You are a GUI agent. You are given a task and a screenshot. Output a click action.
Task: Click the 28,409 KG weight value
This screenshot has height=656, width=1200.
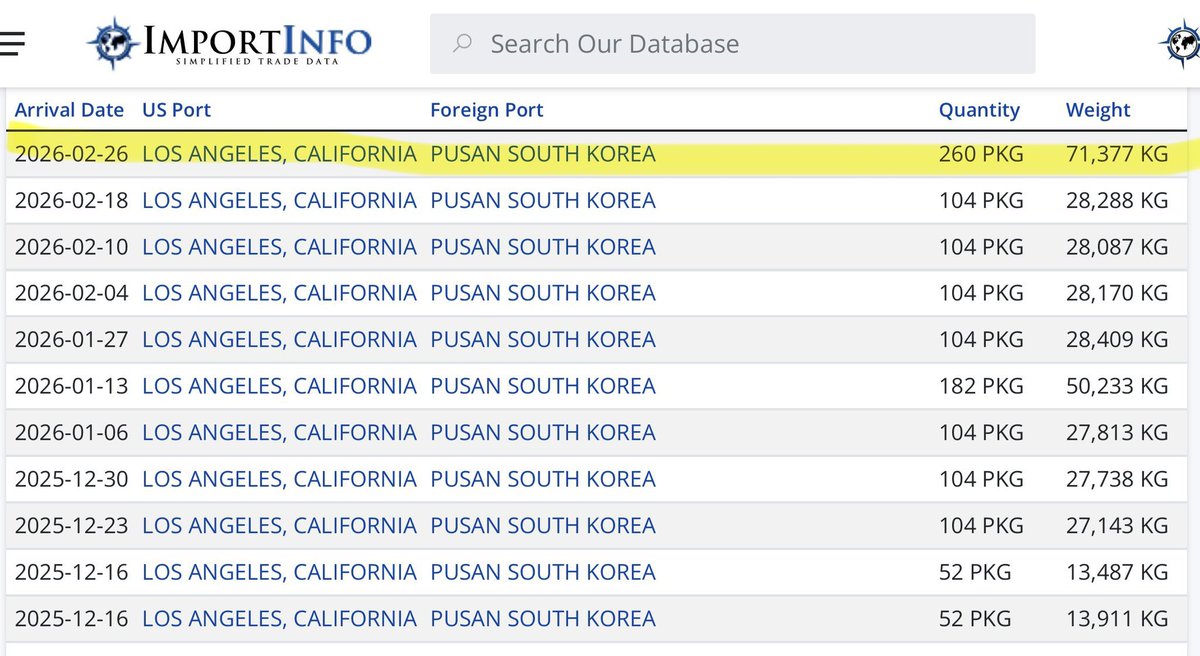(x=1117, y=339)
